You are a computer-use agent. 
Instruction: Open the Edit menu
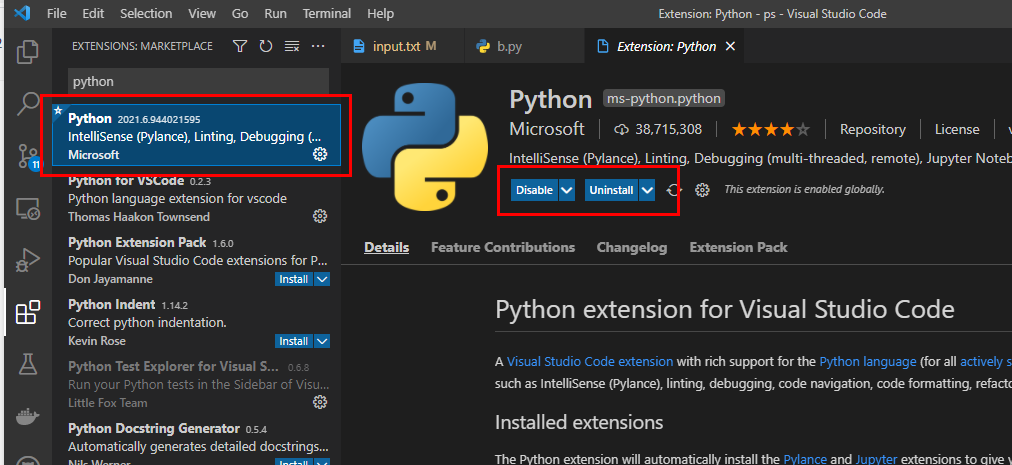pyautogui.click(x=93, y=13)
